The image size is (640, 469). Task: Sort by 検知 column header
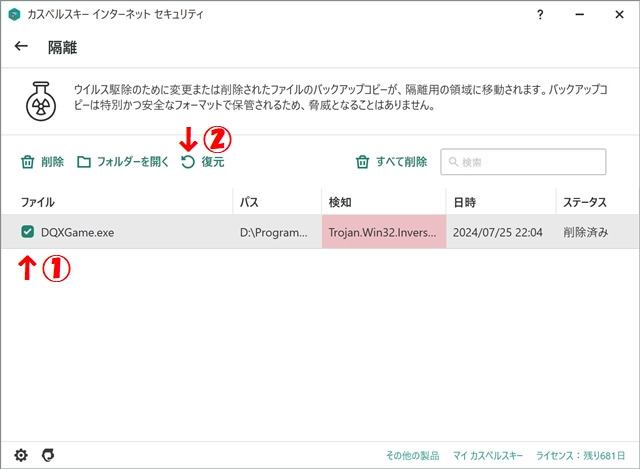(x=340, y=202)
